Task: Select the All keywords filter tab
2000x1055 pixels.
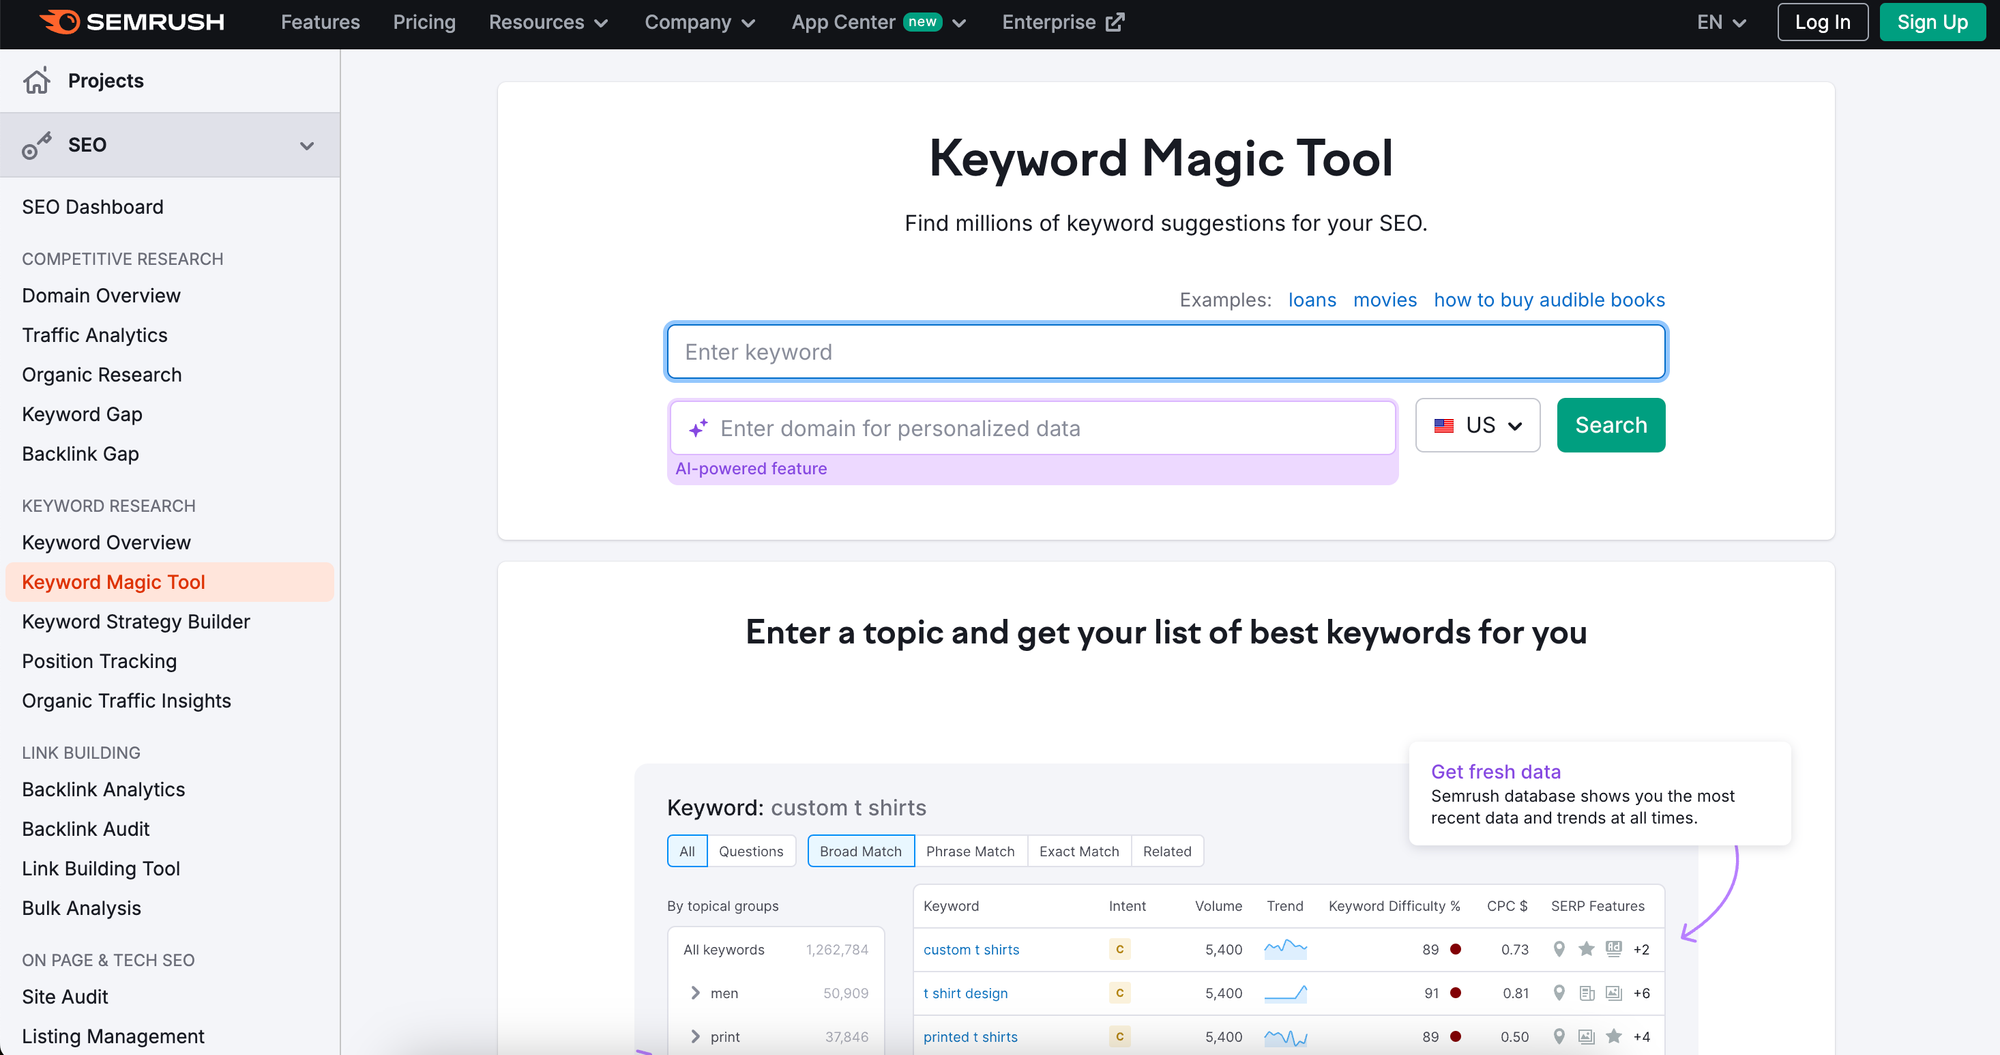Action: click(x=687, y=851)
